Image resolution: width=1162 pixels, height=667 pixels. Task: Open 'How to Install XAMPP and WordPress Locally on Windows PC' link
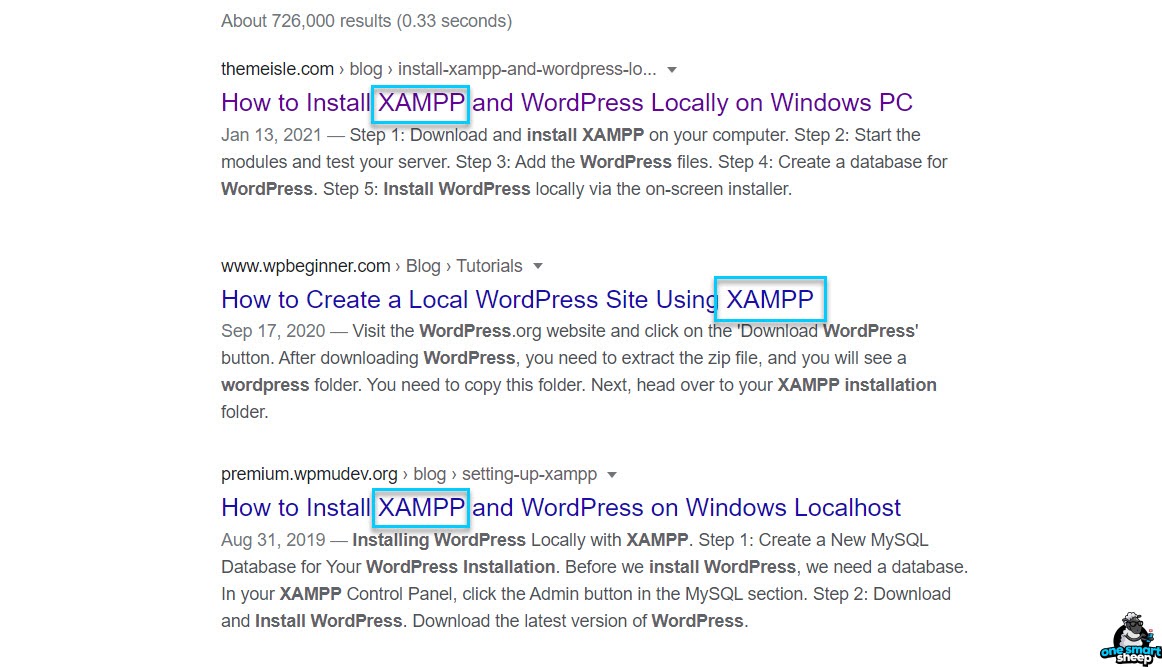(567, 102)
